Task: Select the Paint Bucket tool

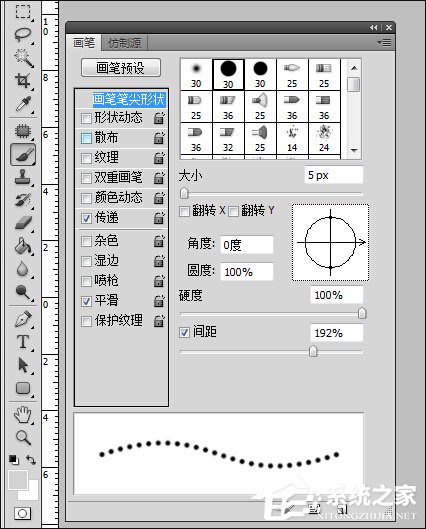Action: [x=23, y=246]
